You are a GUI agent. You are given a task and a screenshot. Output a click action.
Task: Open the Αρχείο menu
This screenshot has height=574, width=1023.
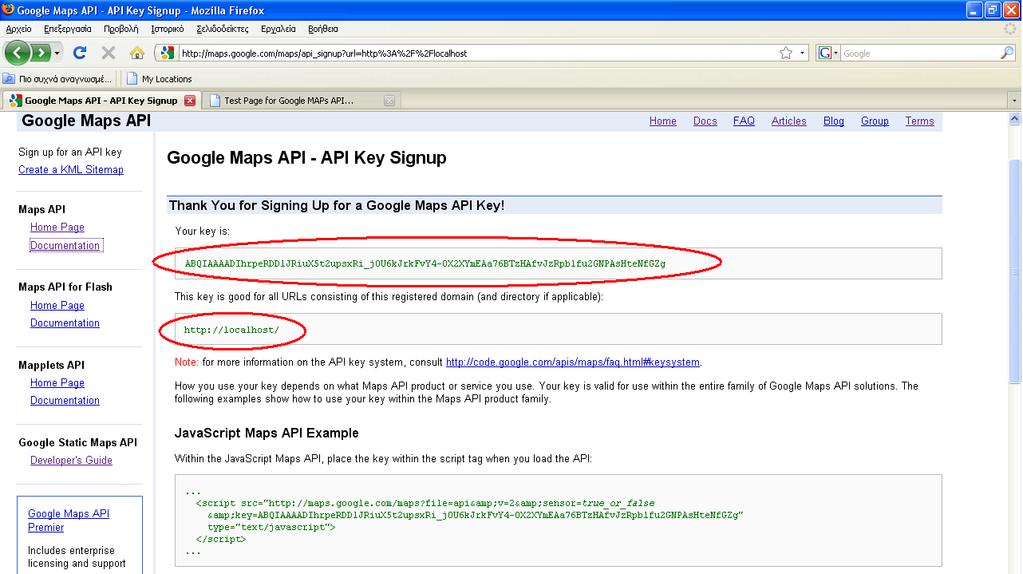[18, 29]
